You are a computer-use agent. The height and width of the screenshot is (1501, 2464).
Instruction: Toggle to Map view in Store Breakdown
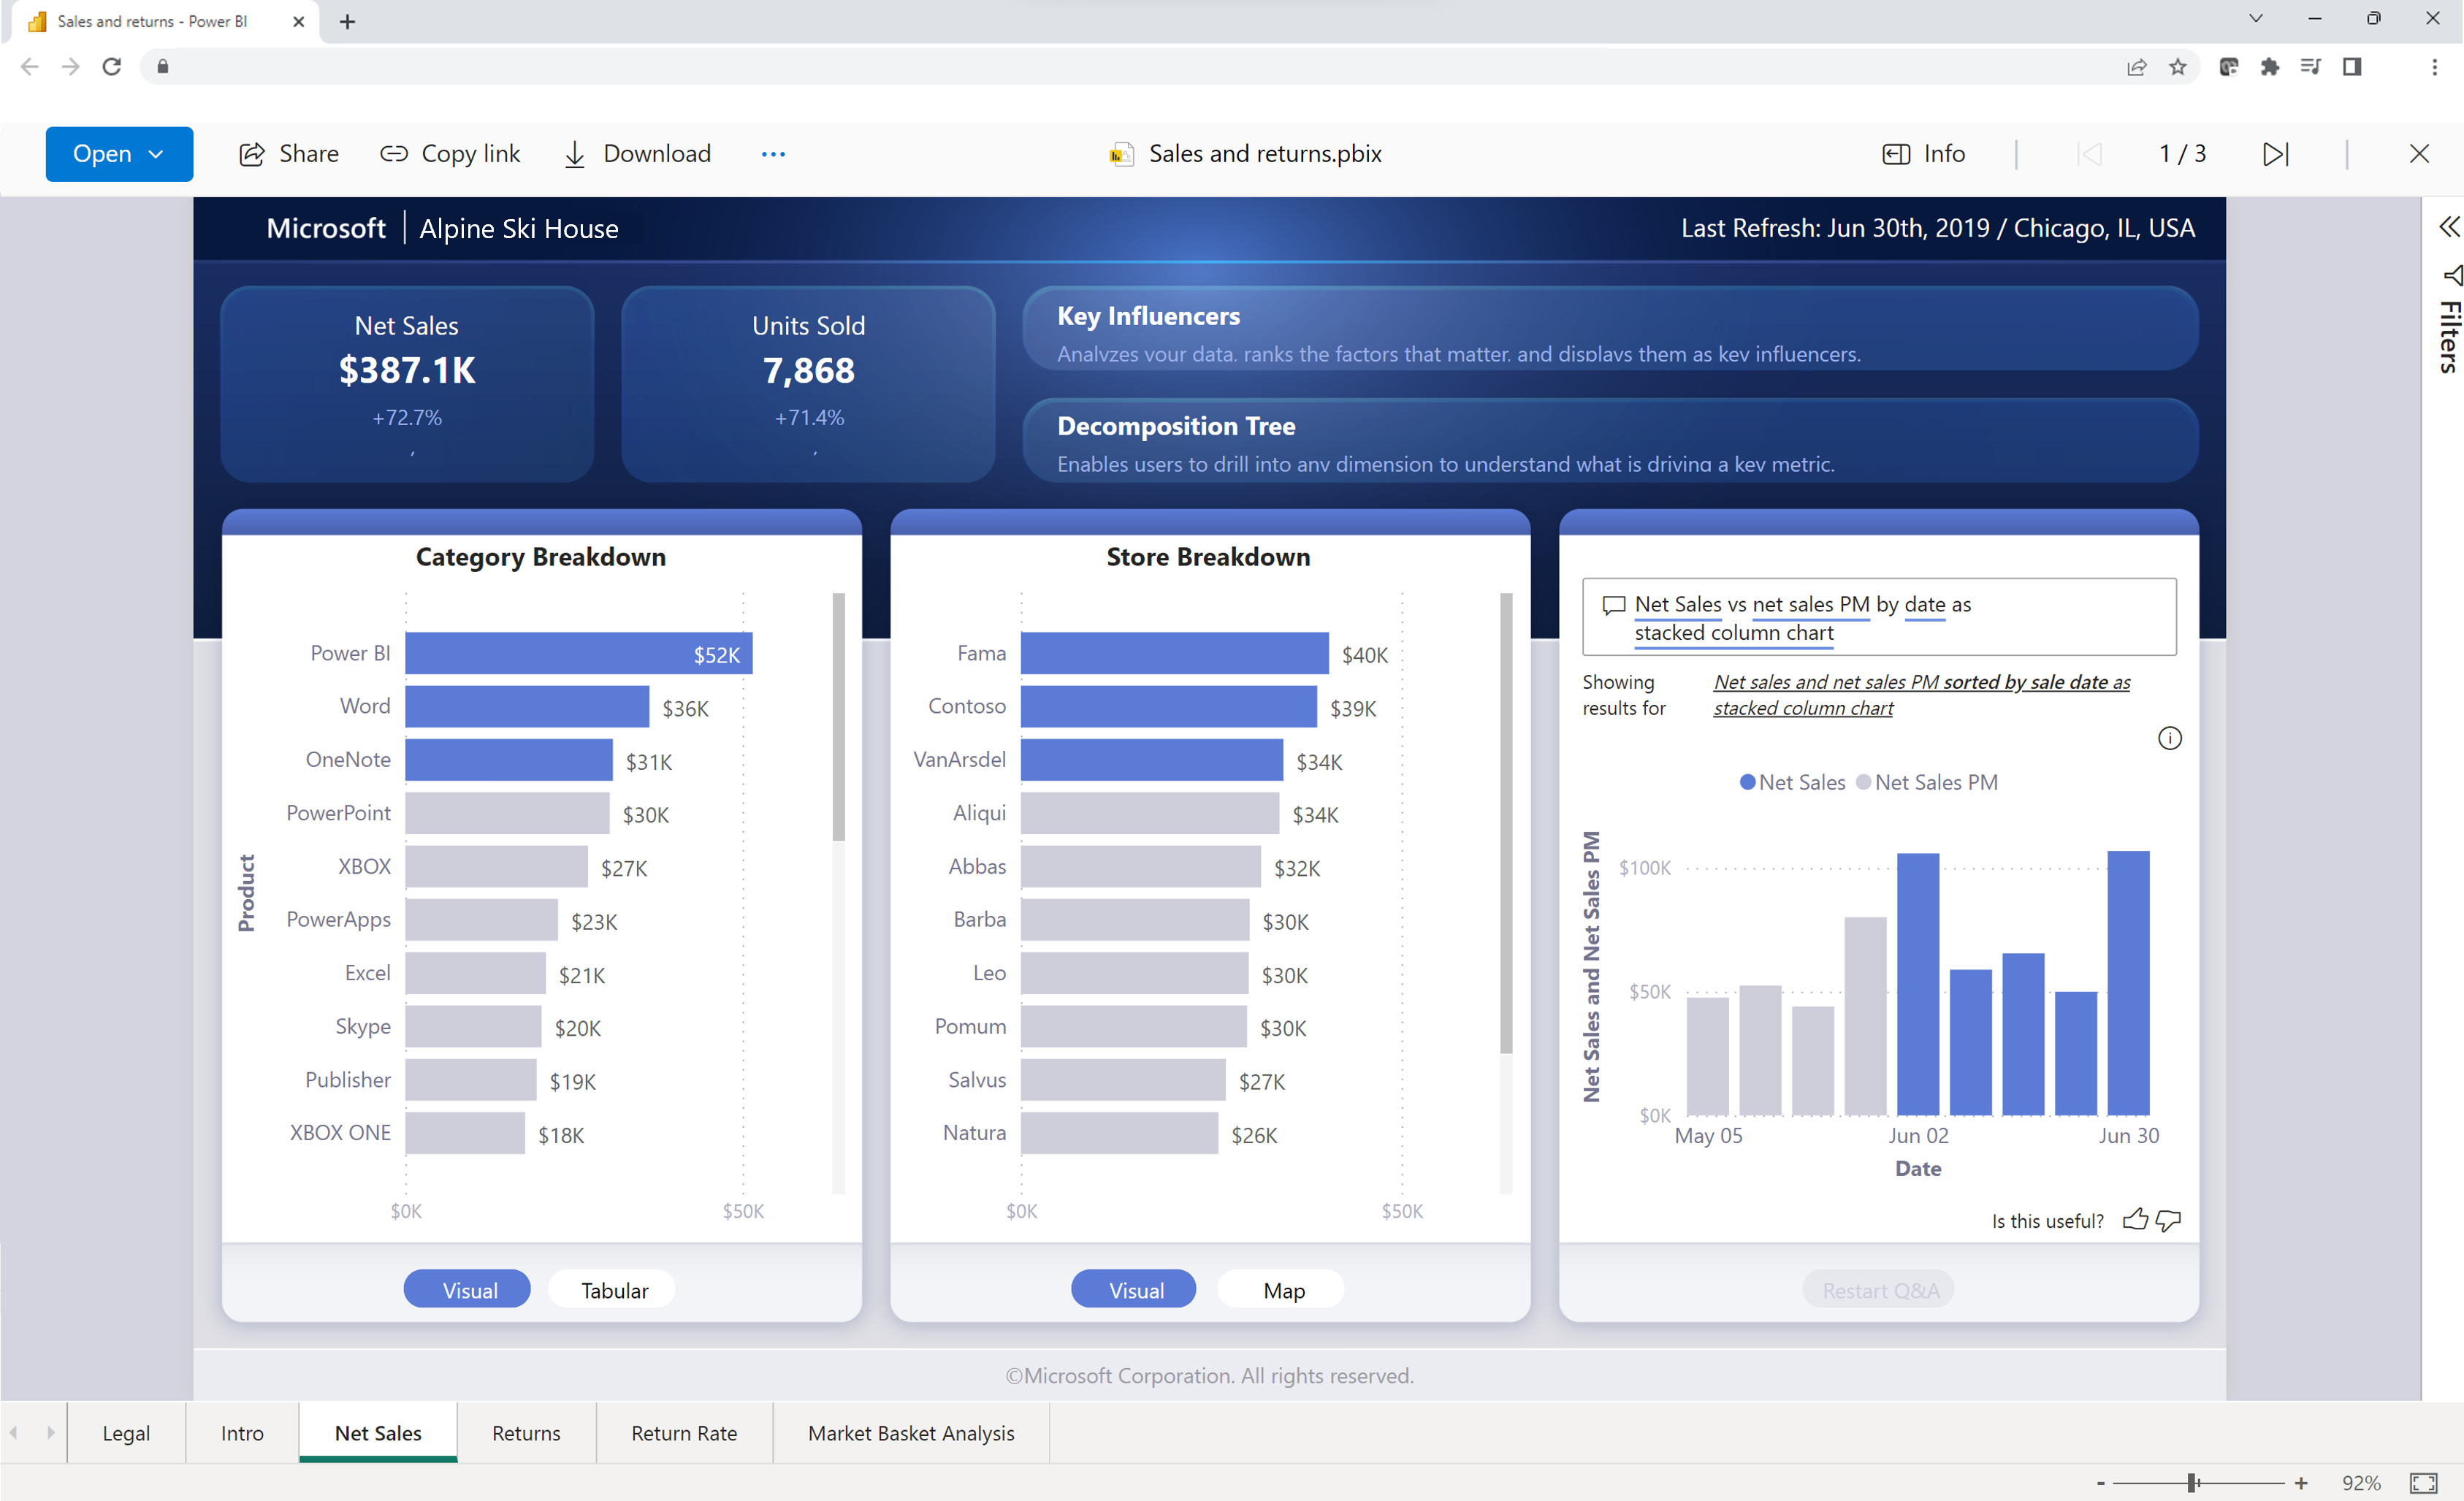[x=1283, y=1290]
